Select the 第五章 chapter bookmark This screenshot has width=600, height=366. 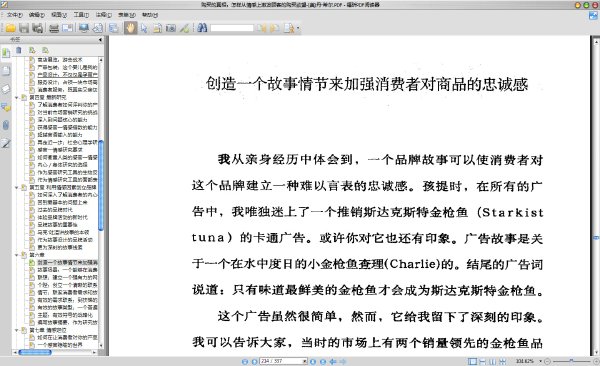(x=63, y=188)
